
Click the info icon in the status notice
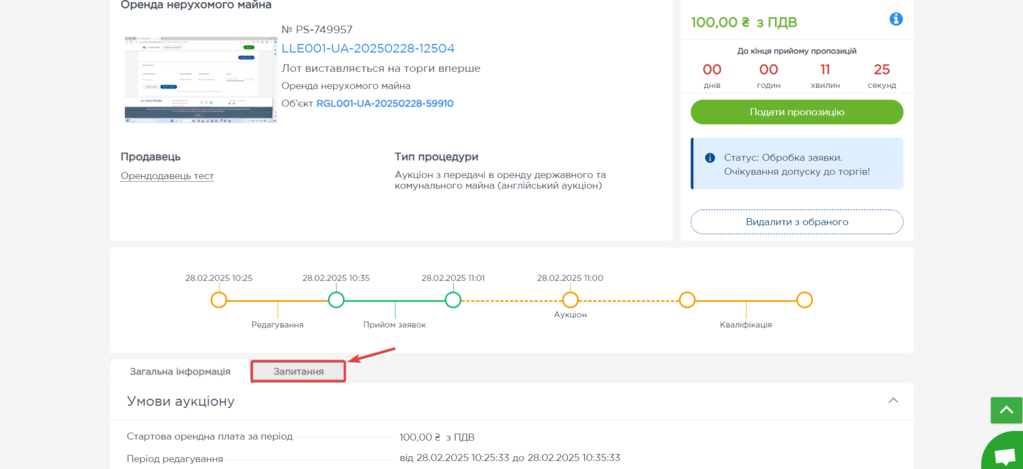[x=710, y=158]
